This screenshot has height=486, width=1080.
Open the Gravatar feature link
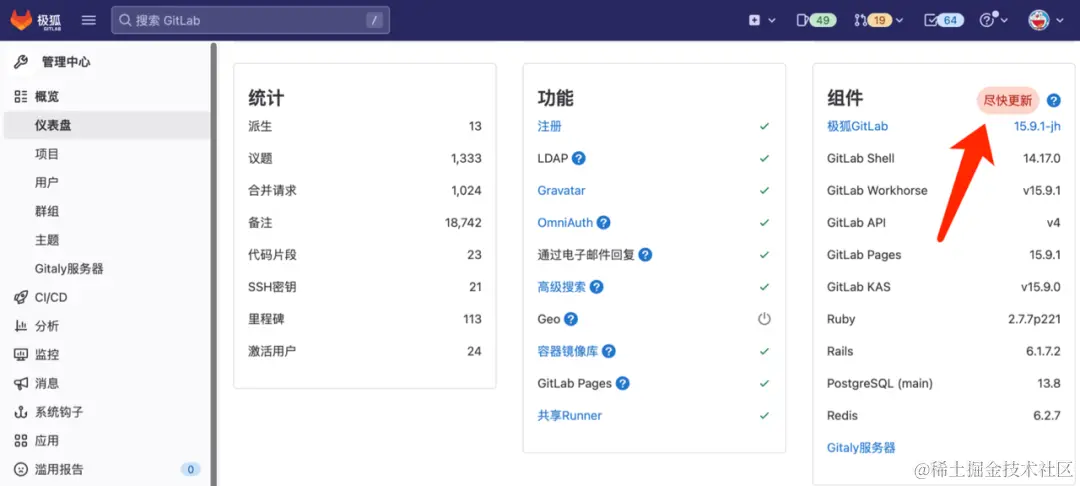coord(561,191)
